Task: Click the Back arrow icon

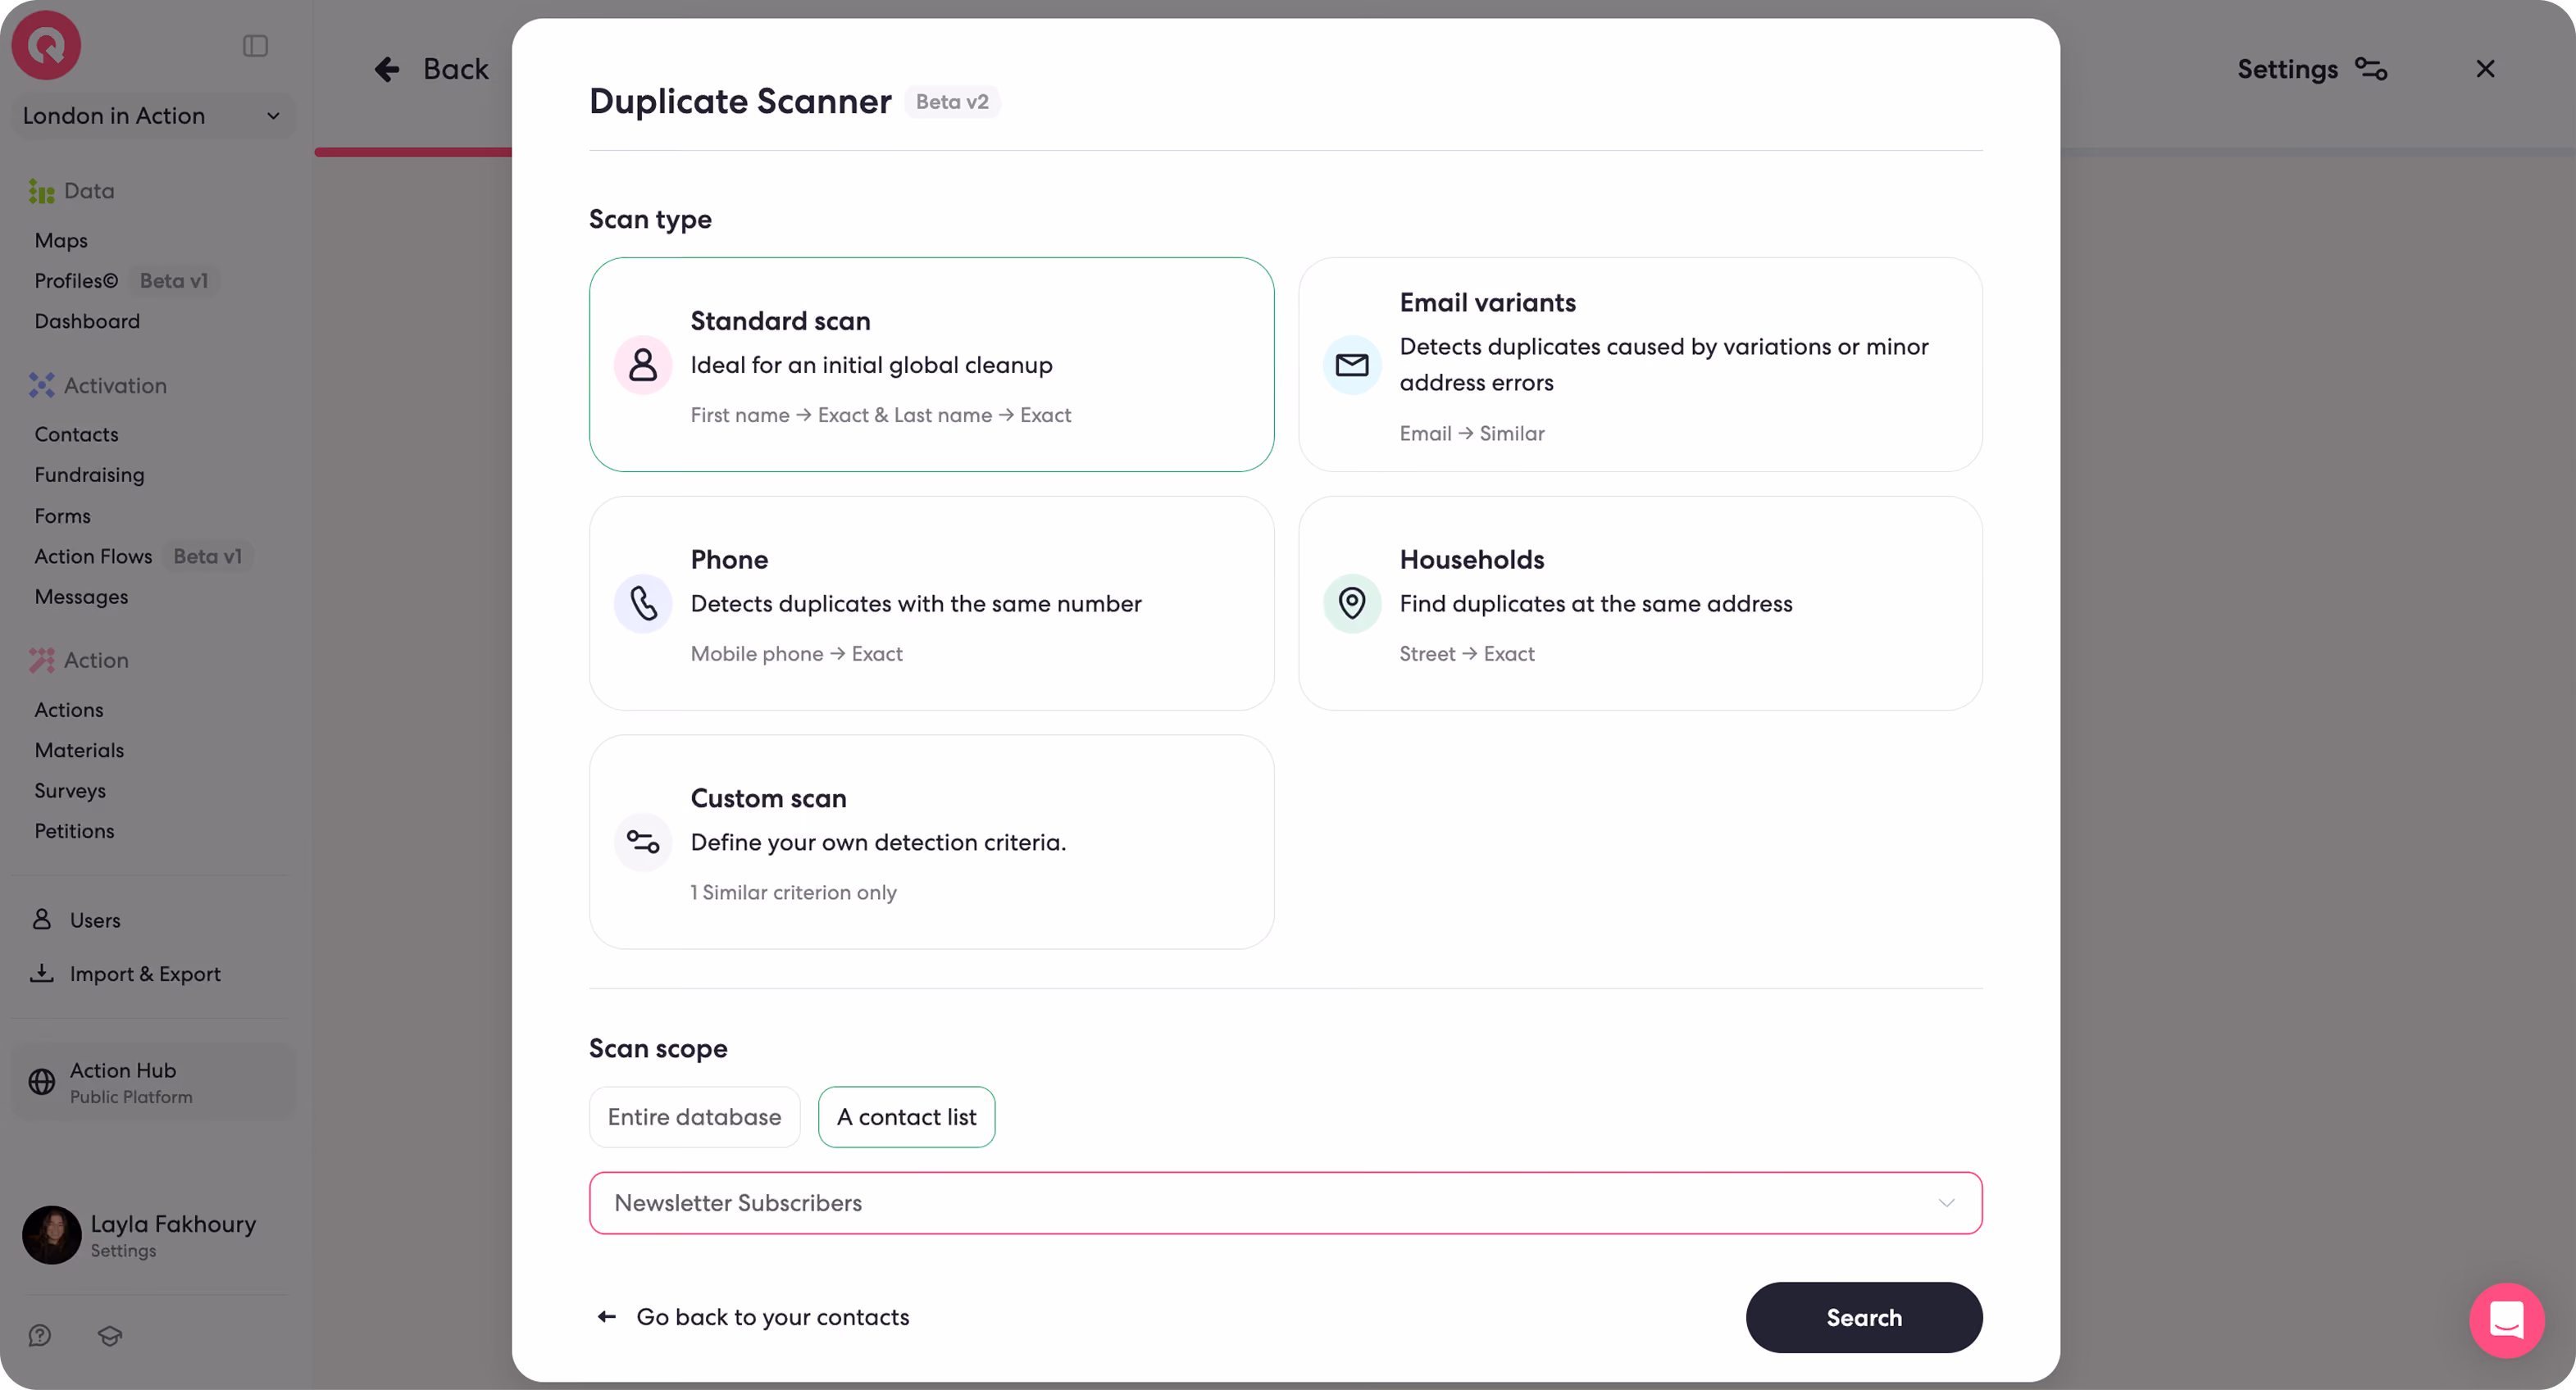Action: coord(387,69)
